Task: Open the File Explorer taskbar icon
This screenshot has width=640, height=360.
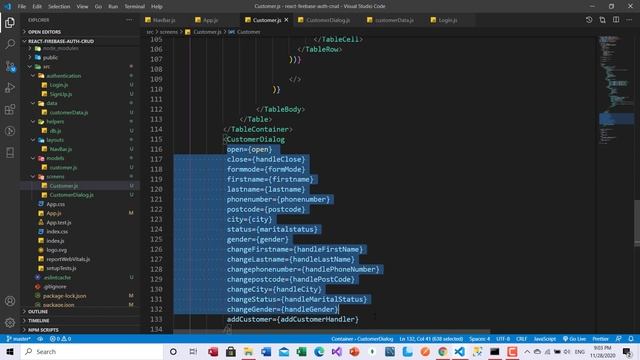Action: [248, 351]
